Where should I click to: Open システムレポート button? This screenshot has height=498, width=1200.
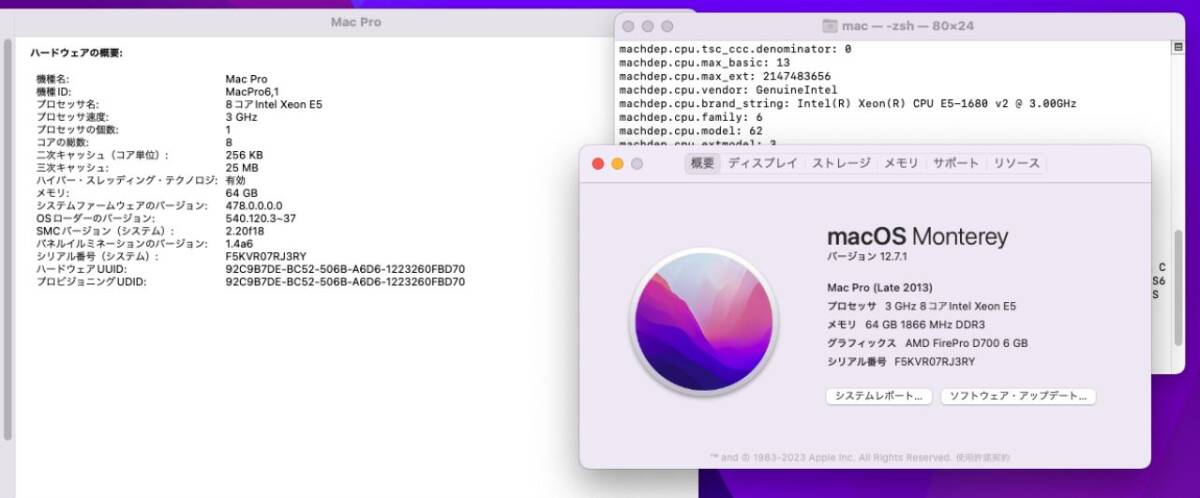click(878, 396)
